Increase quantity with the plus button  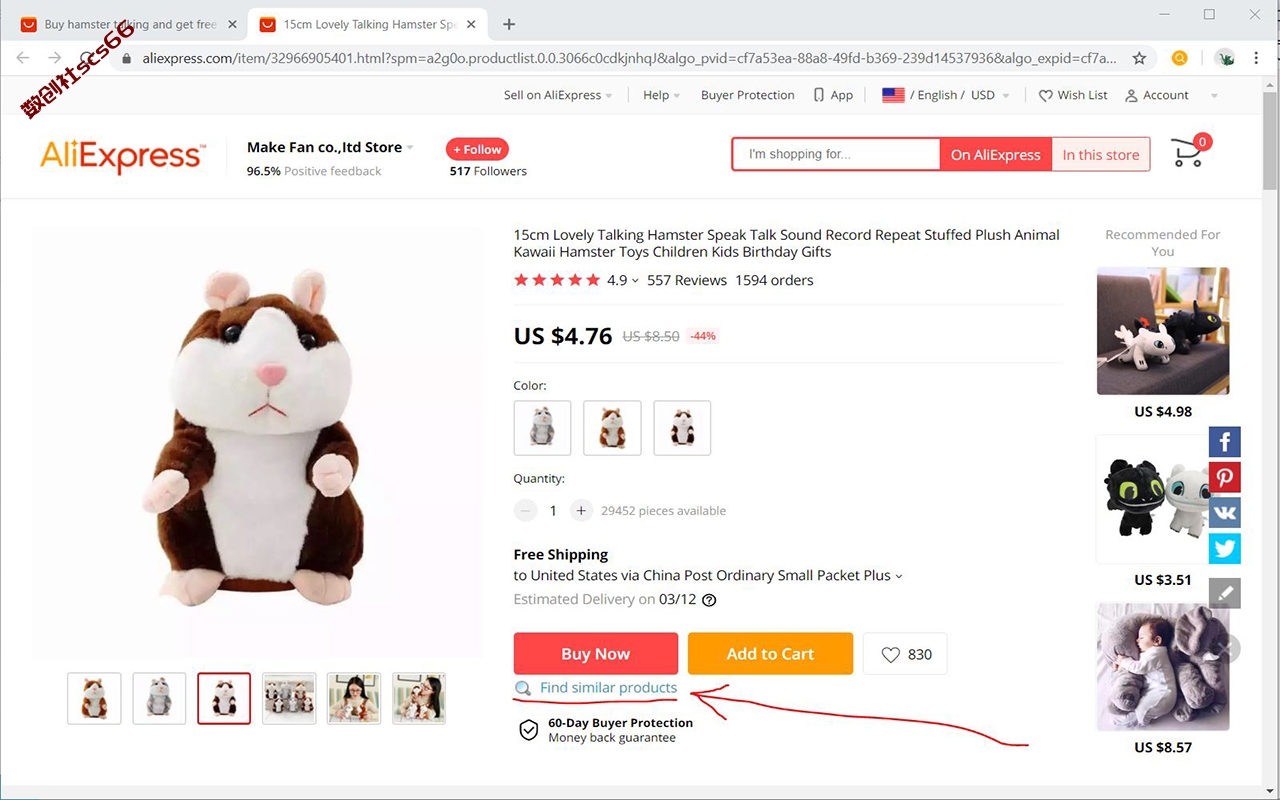click(581, 511)
